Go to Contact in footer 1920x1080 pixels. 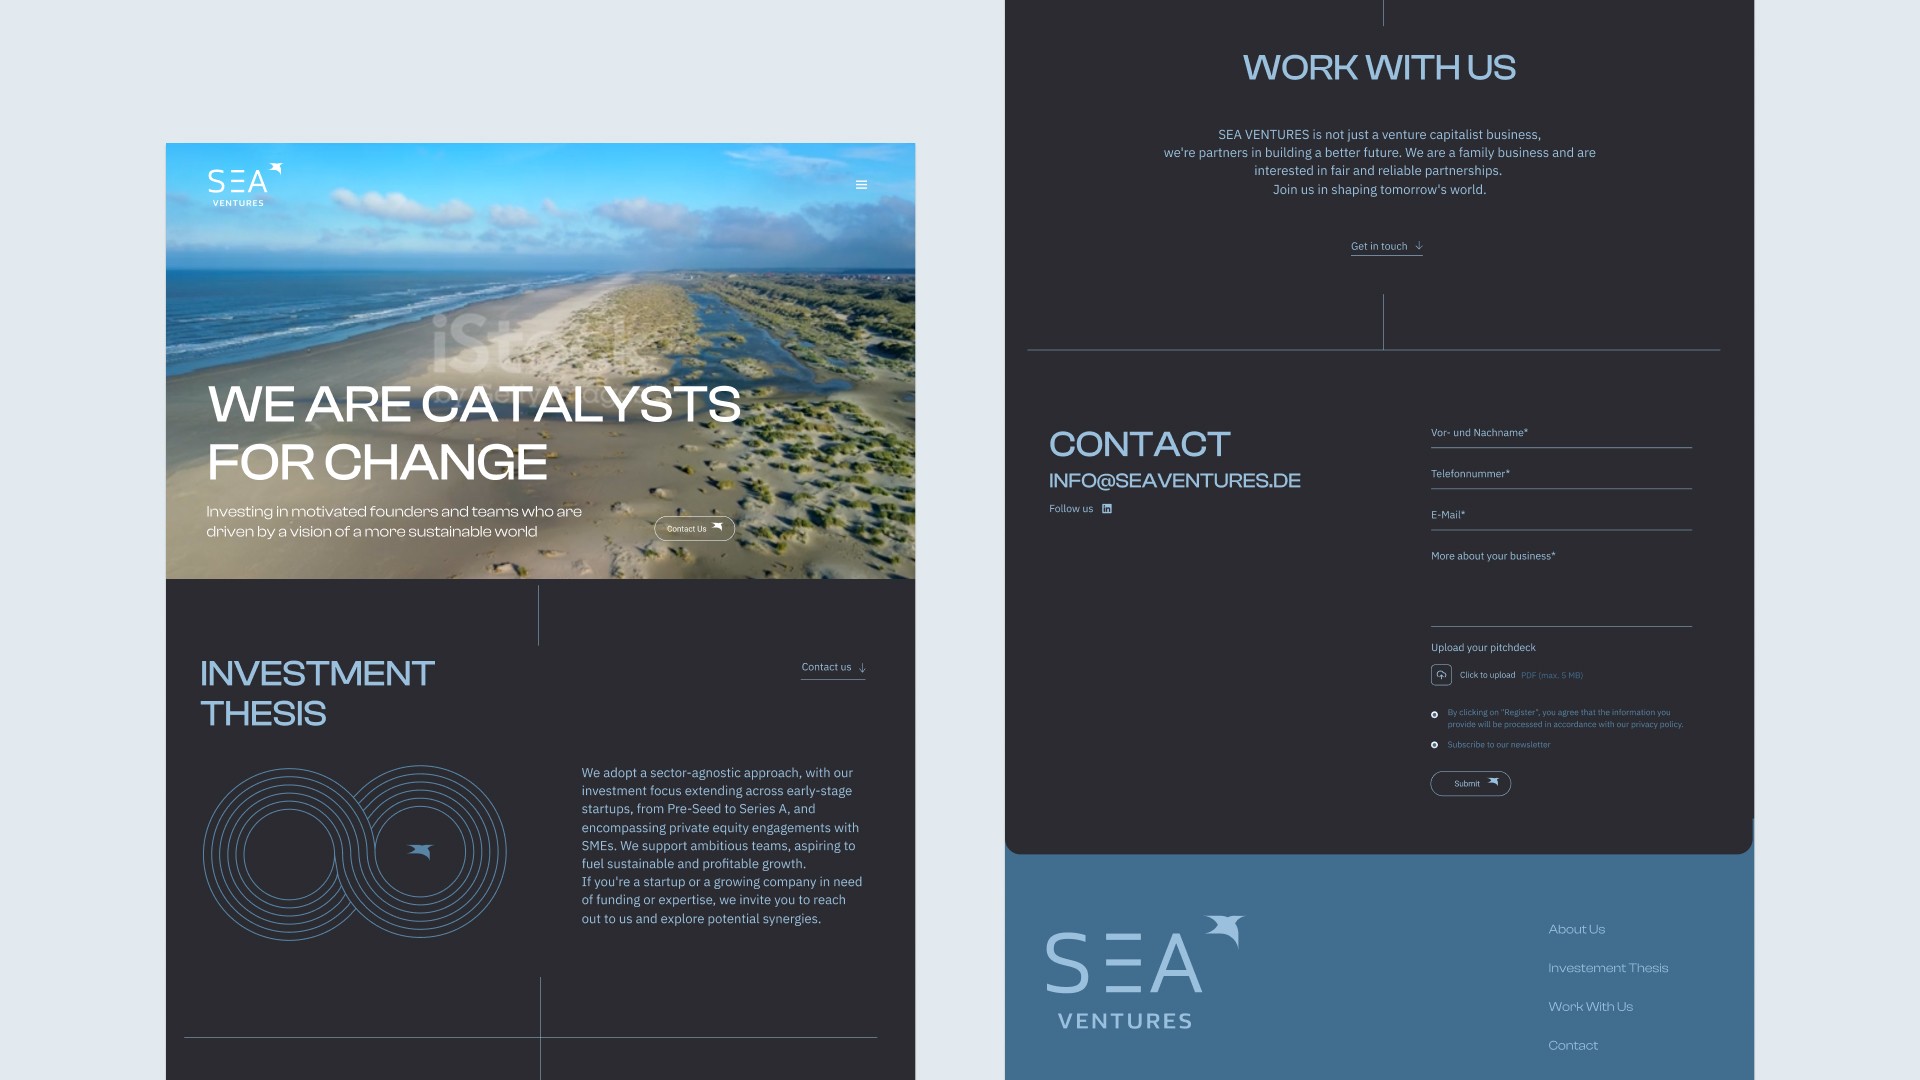click(x=1572, y=1047)
